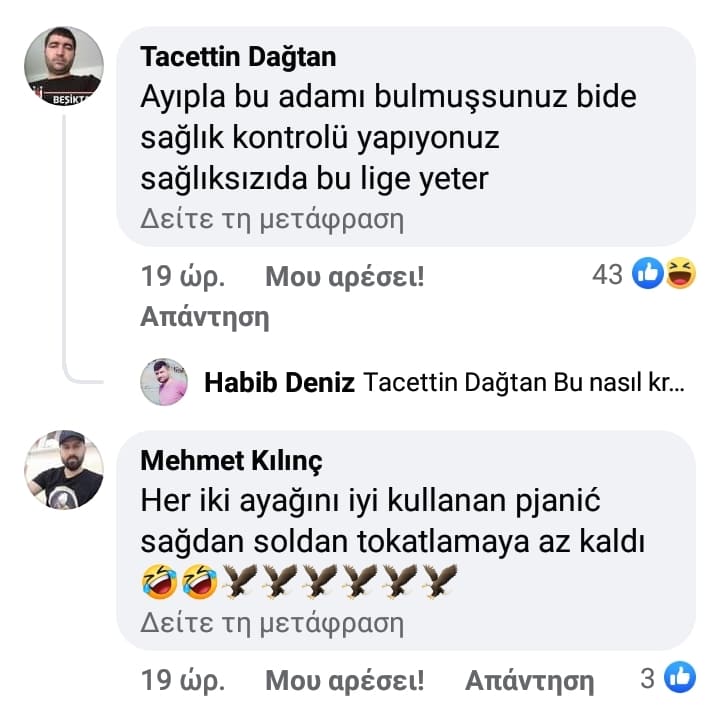Open Tacettin Dağtan's profile picture

pos(64,67)
